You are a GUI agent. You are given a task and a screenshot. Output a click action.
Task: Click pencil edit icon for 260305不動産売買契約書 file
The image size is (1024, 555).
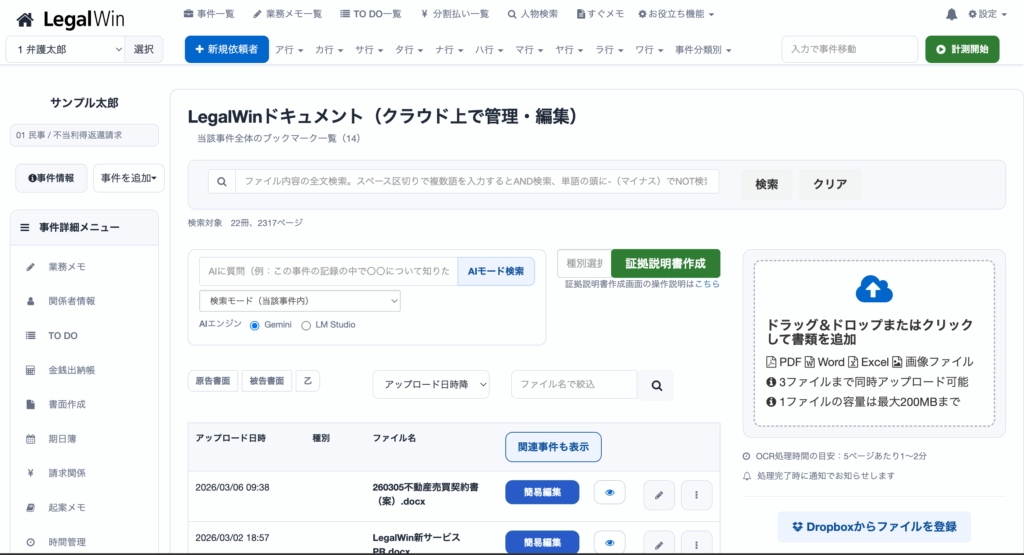[x=658, y=492]
